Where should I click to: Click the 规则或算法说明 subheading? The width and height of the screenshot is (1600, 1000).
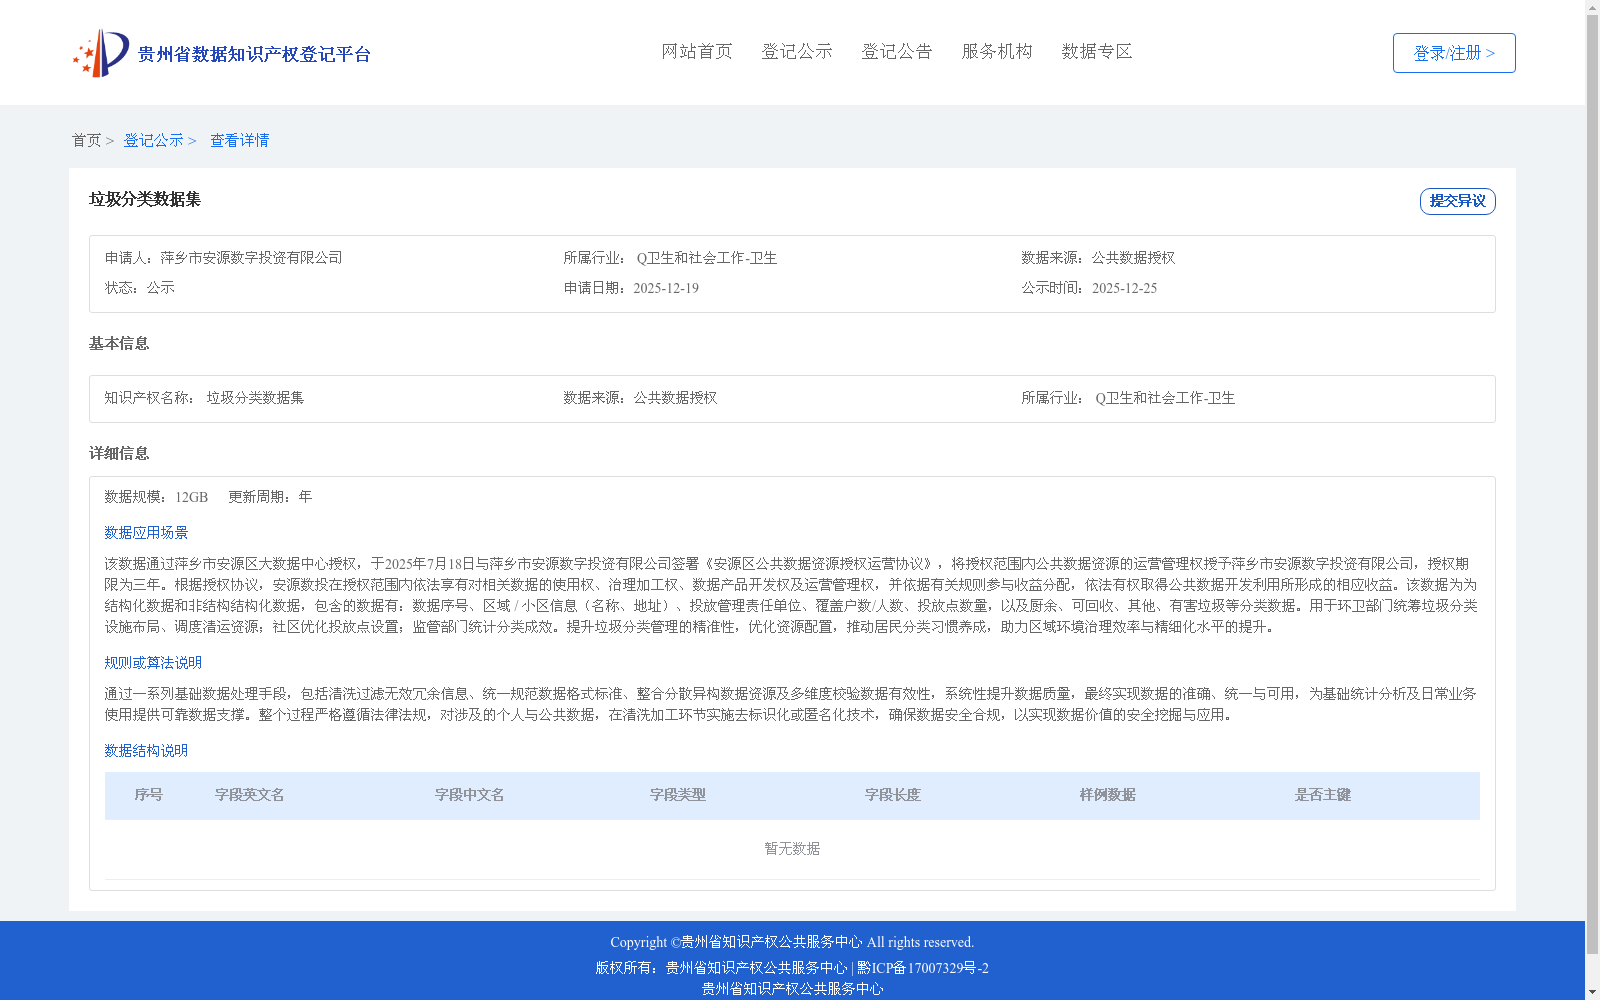point(153,663)
